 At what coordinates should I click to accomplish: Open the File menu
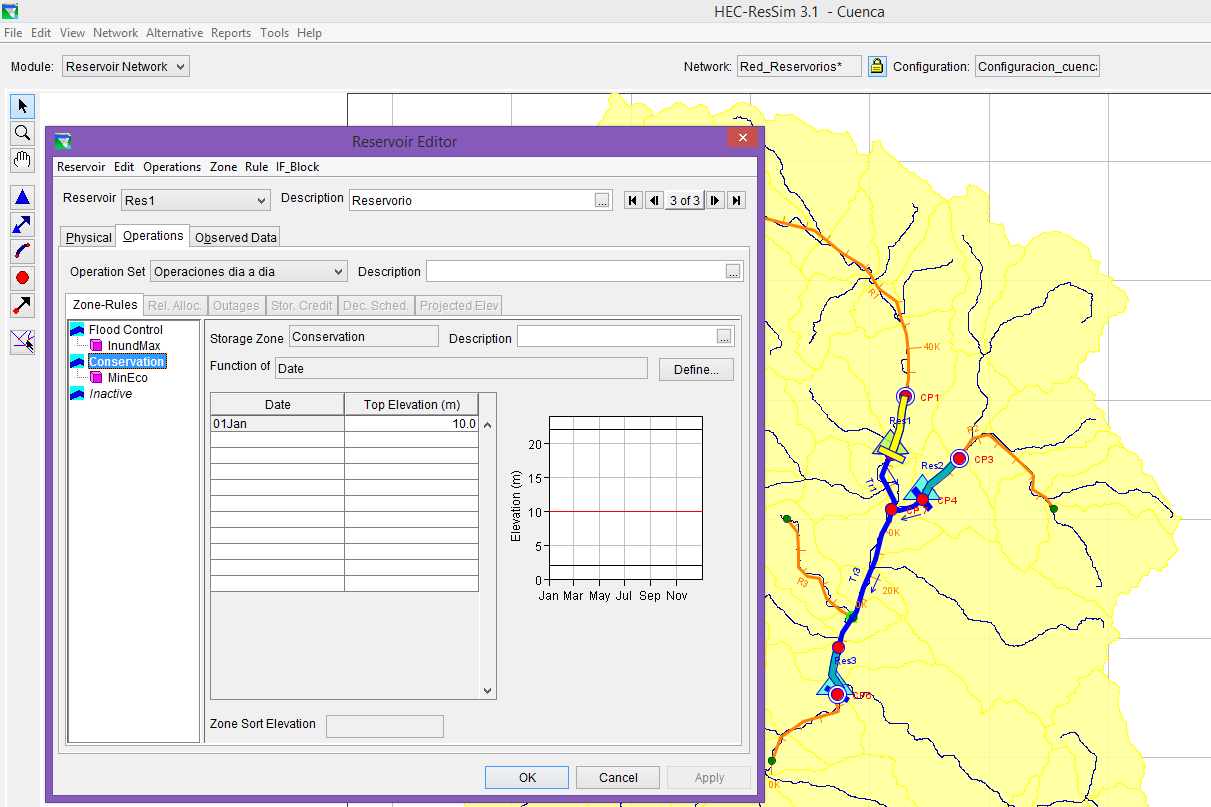[x=13, y=33]
